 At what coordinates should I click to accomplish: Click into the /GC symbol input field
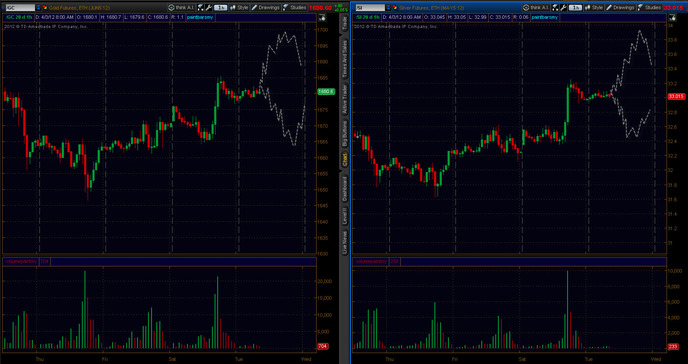20,7
